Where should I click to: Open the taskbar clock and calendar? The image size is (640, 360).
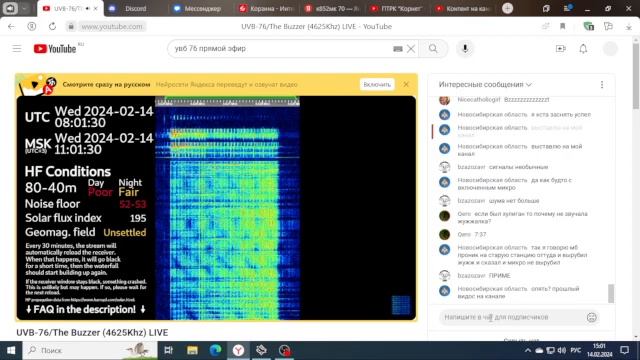[600, 350]
